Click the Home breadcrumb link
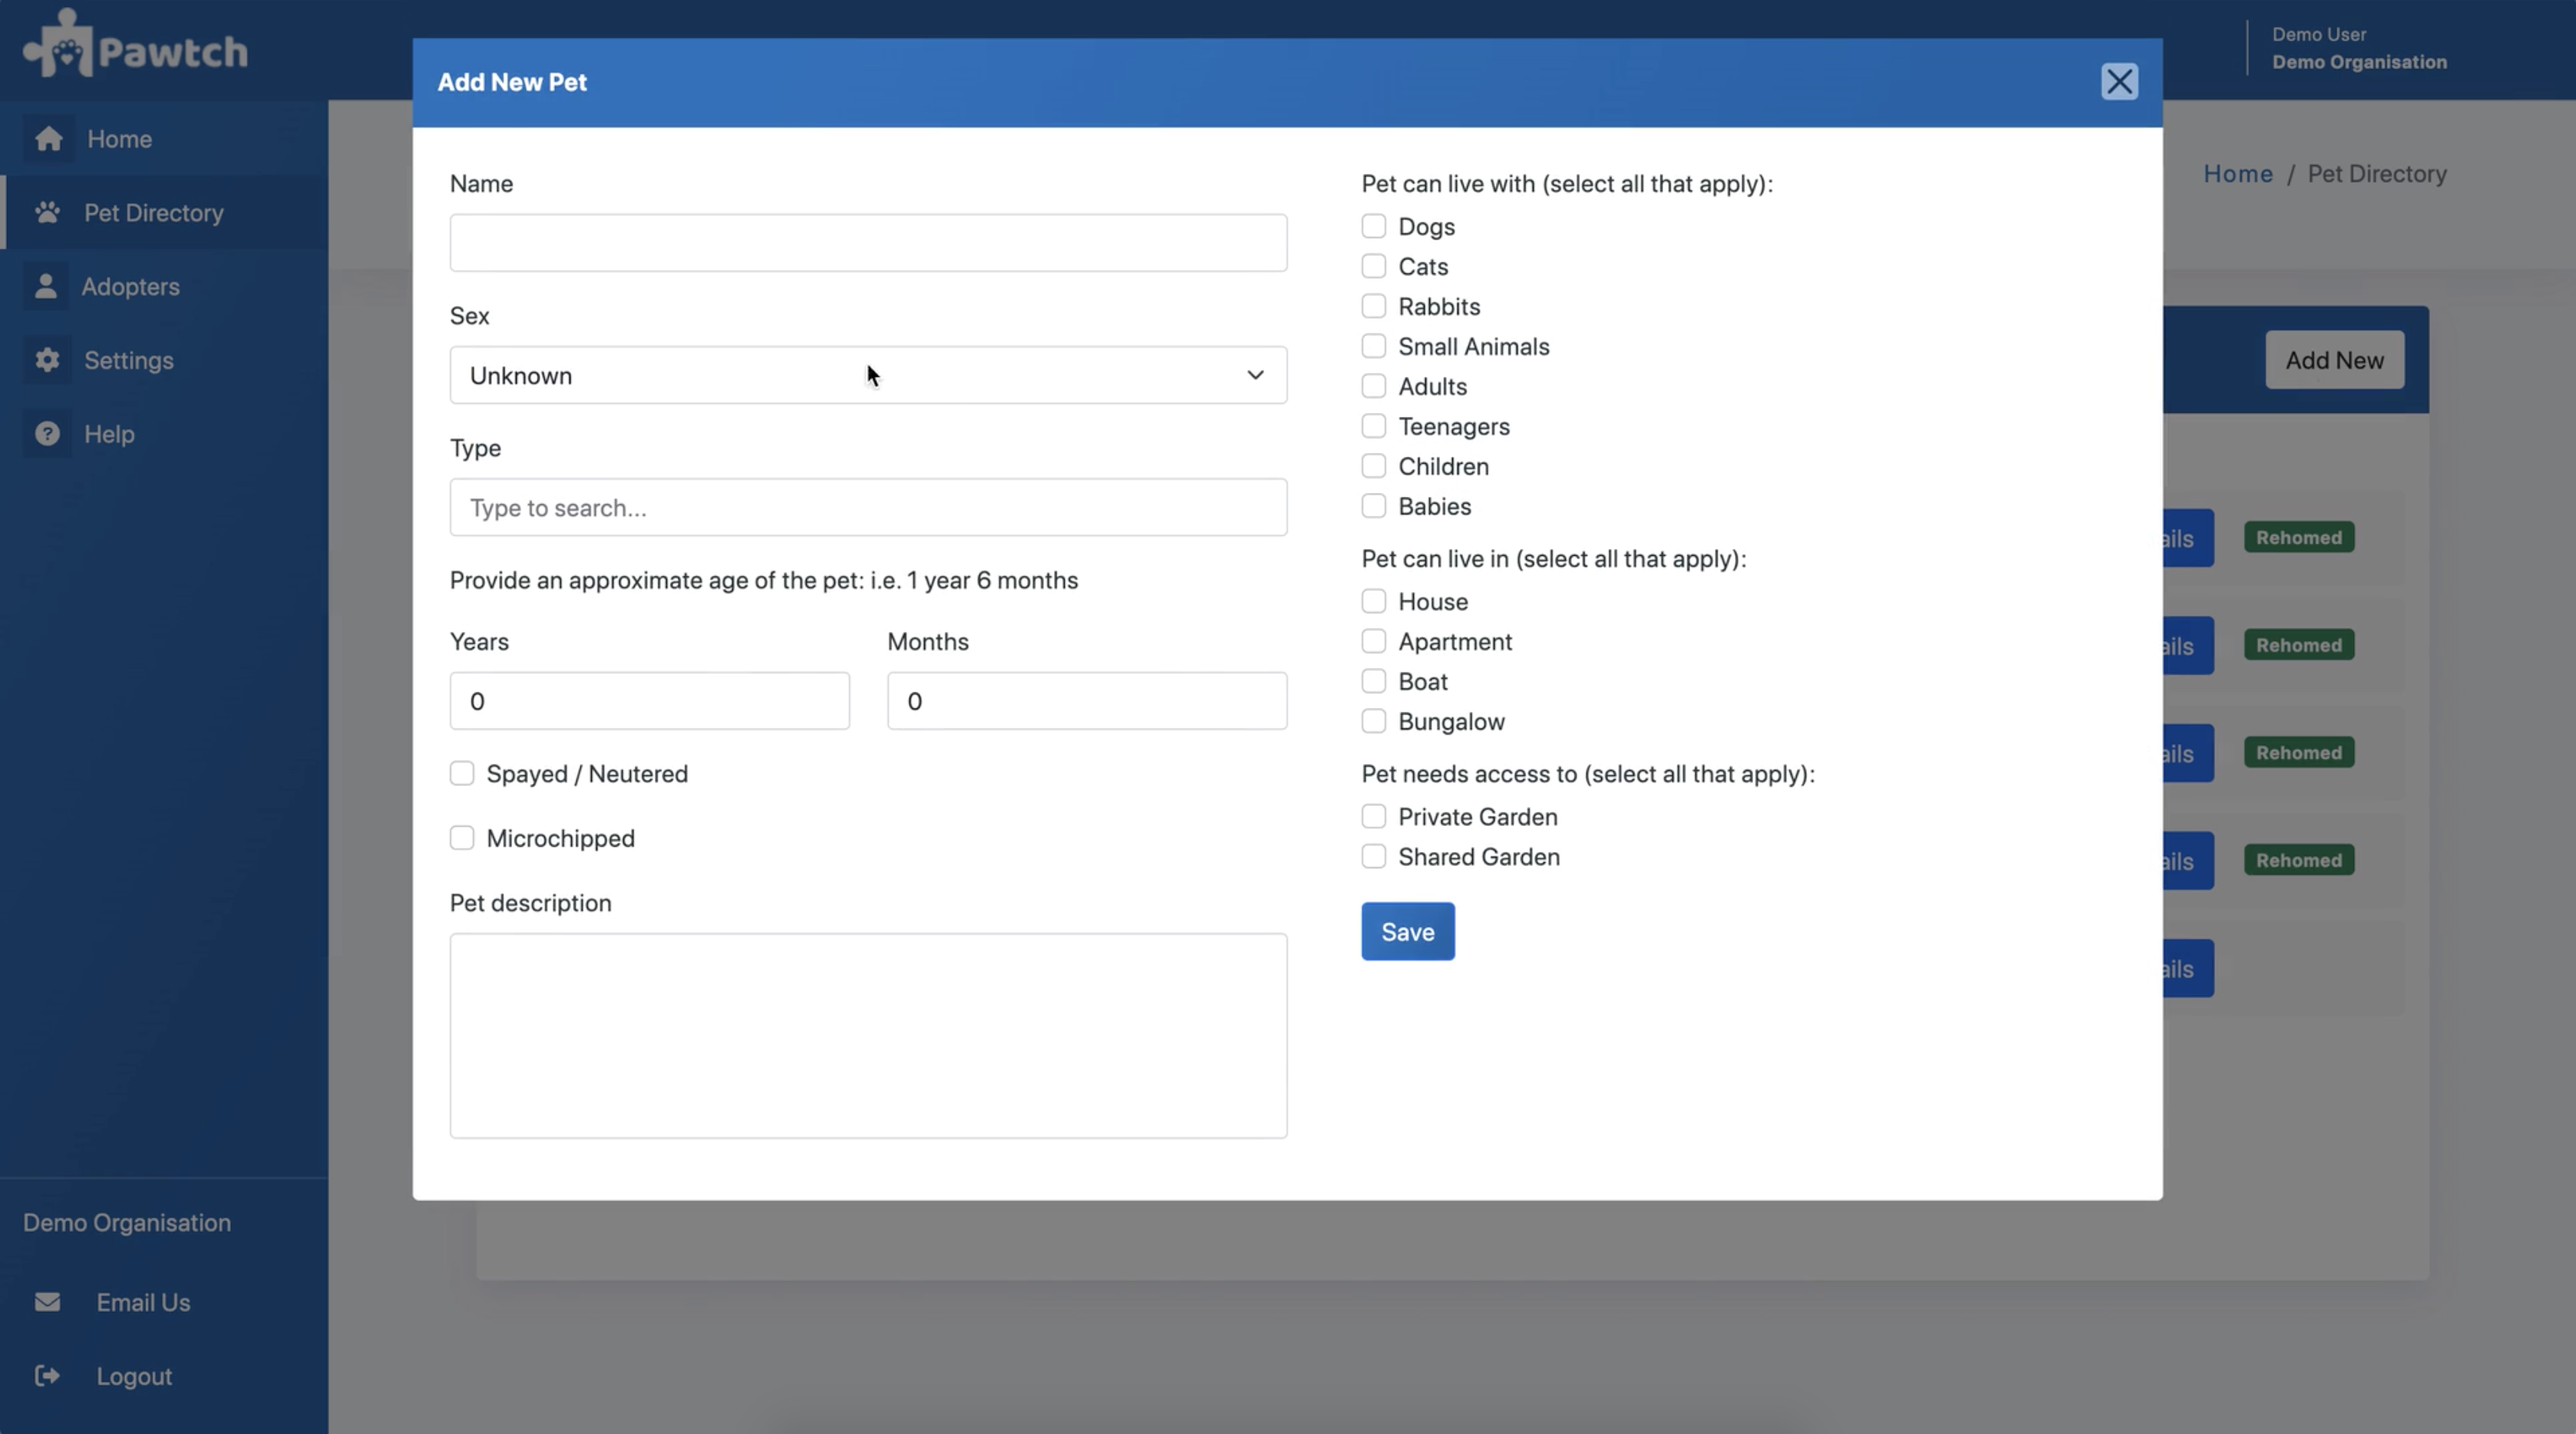The image size is (2576, 1434). coord(2238,174)
